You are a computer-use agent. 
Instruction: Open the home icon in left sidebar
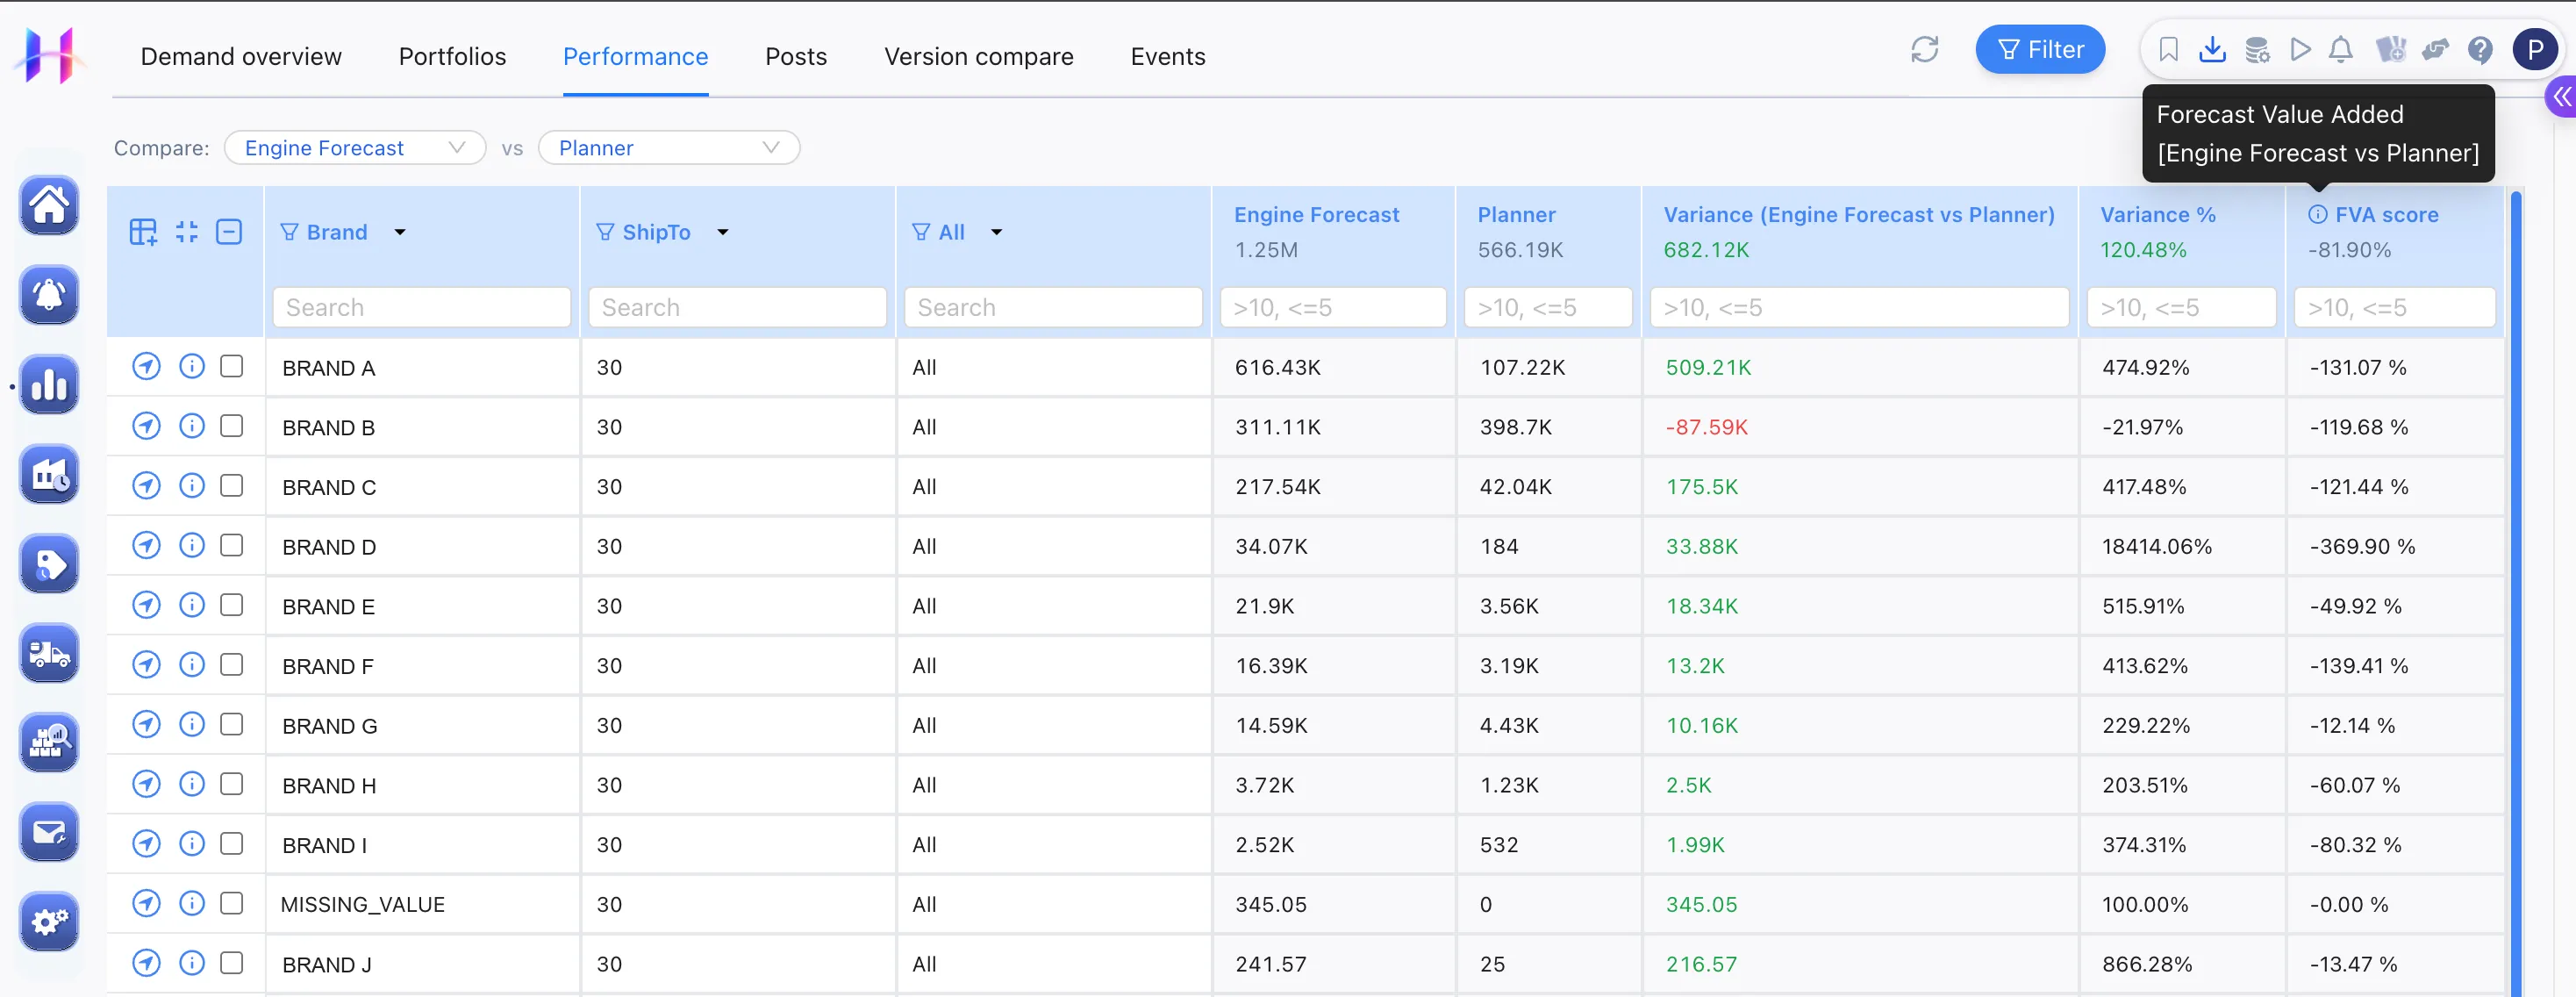[49, 206]
